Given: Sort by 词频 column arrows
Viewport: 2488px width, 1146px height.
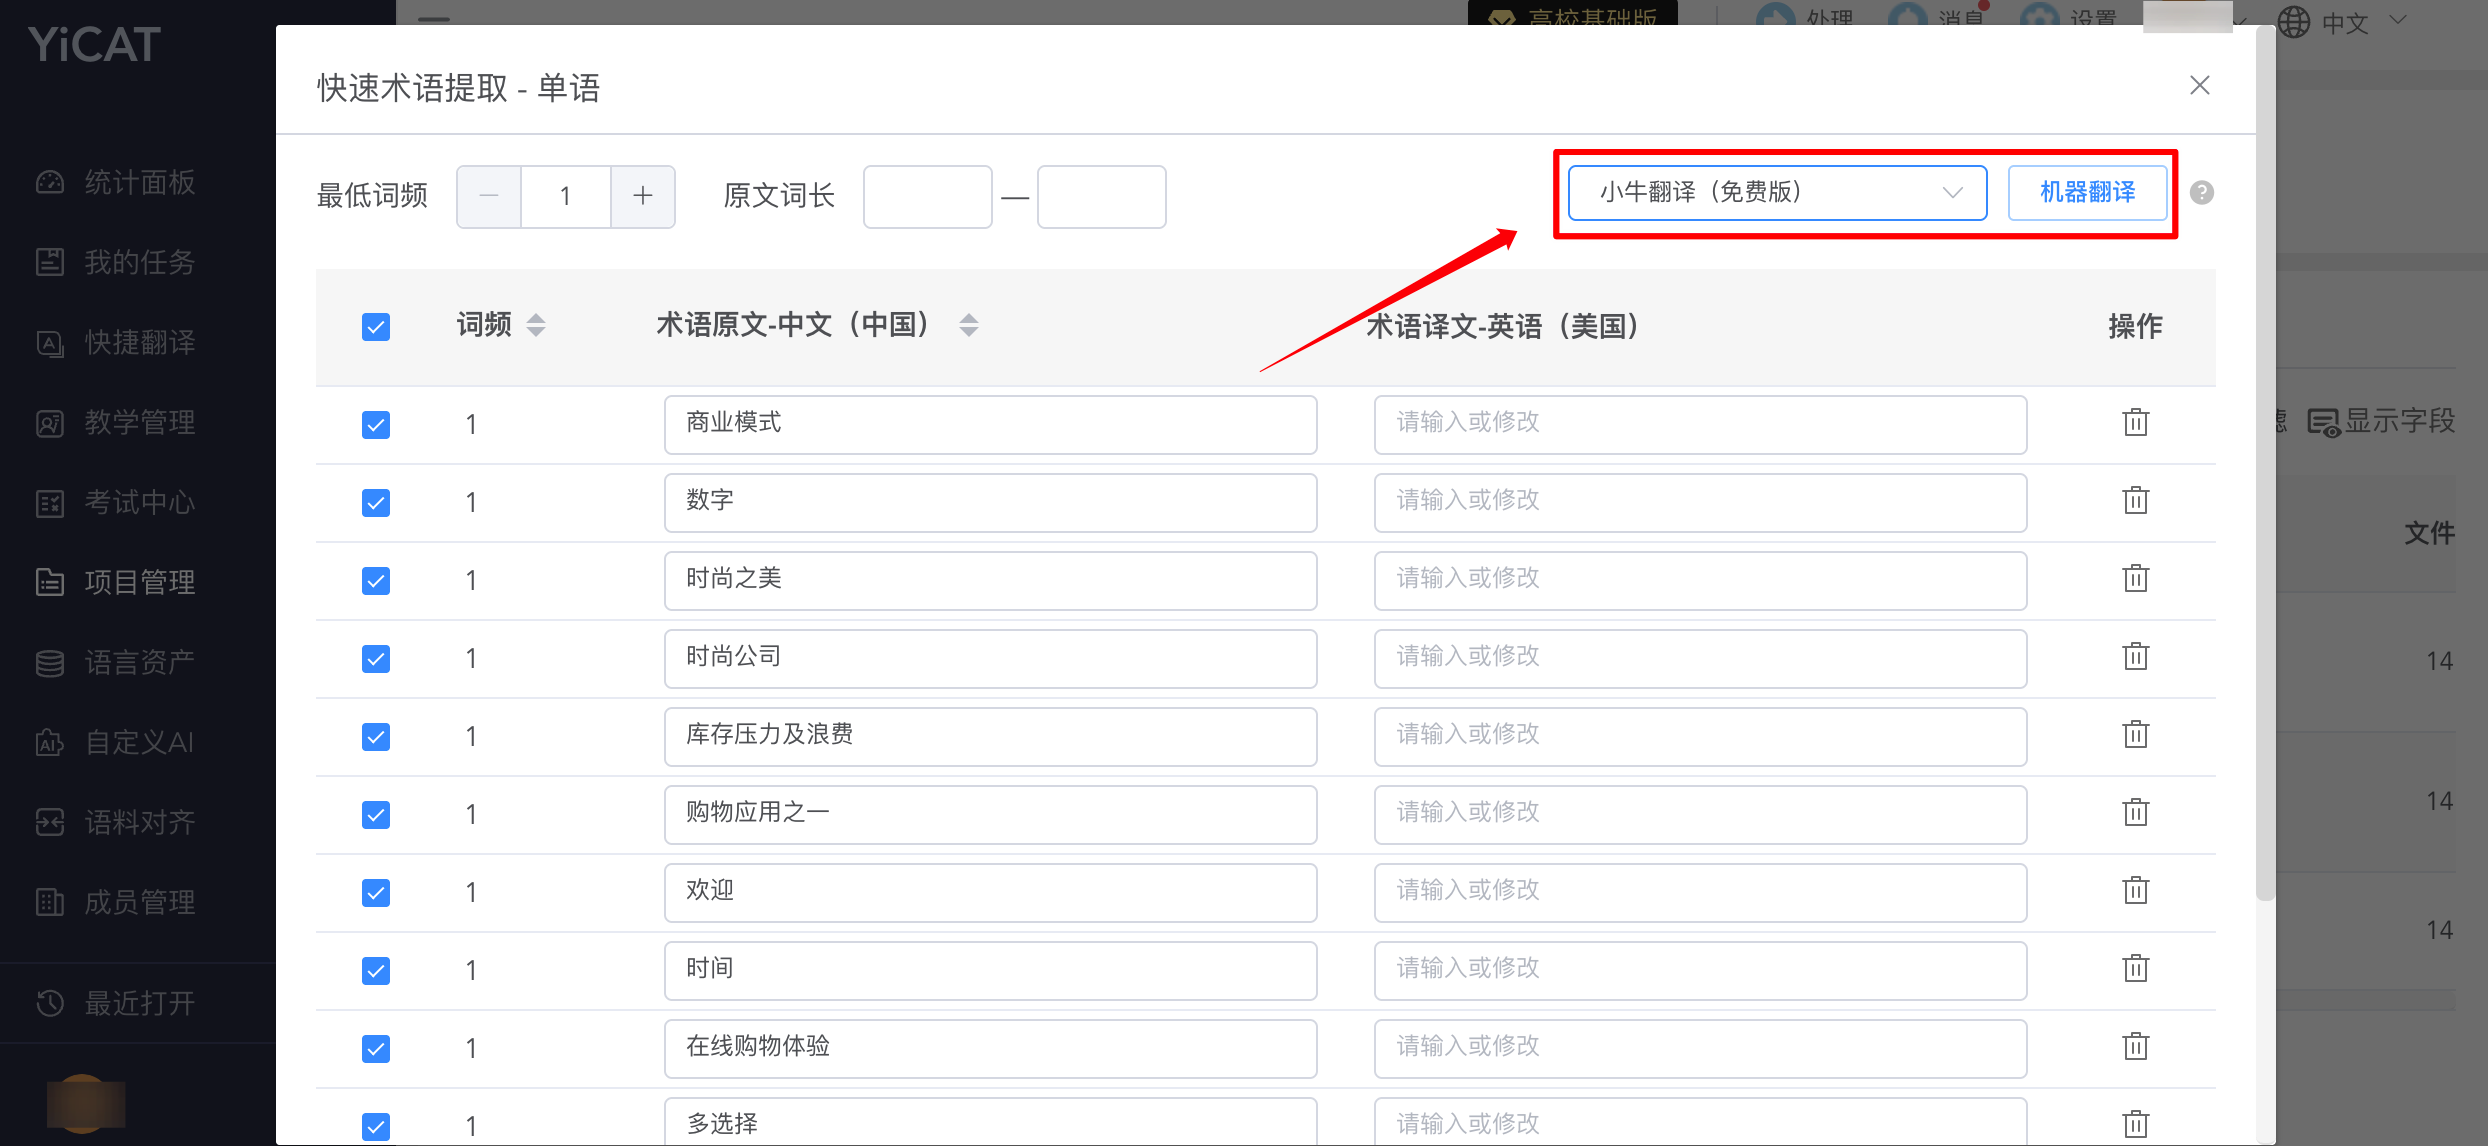Looking at the screenshot, I should click(x=536, y=325).
